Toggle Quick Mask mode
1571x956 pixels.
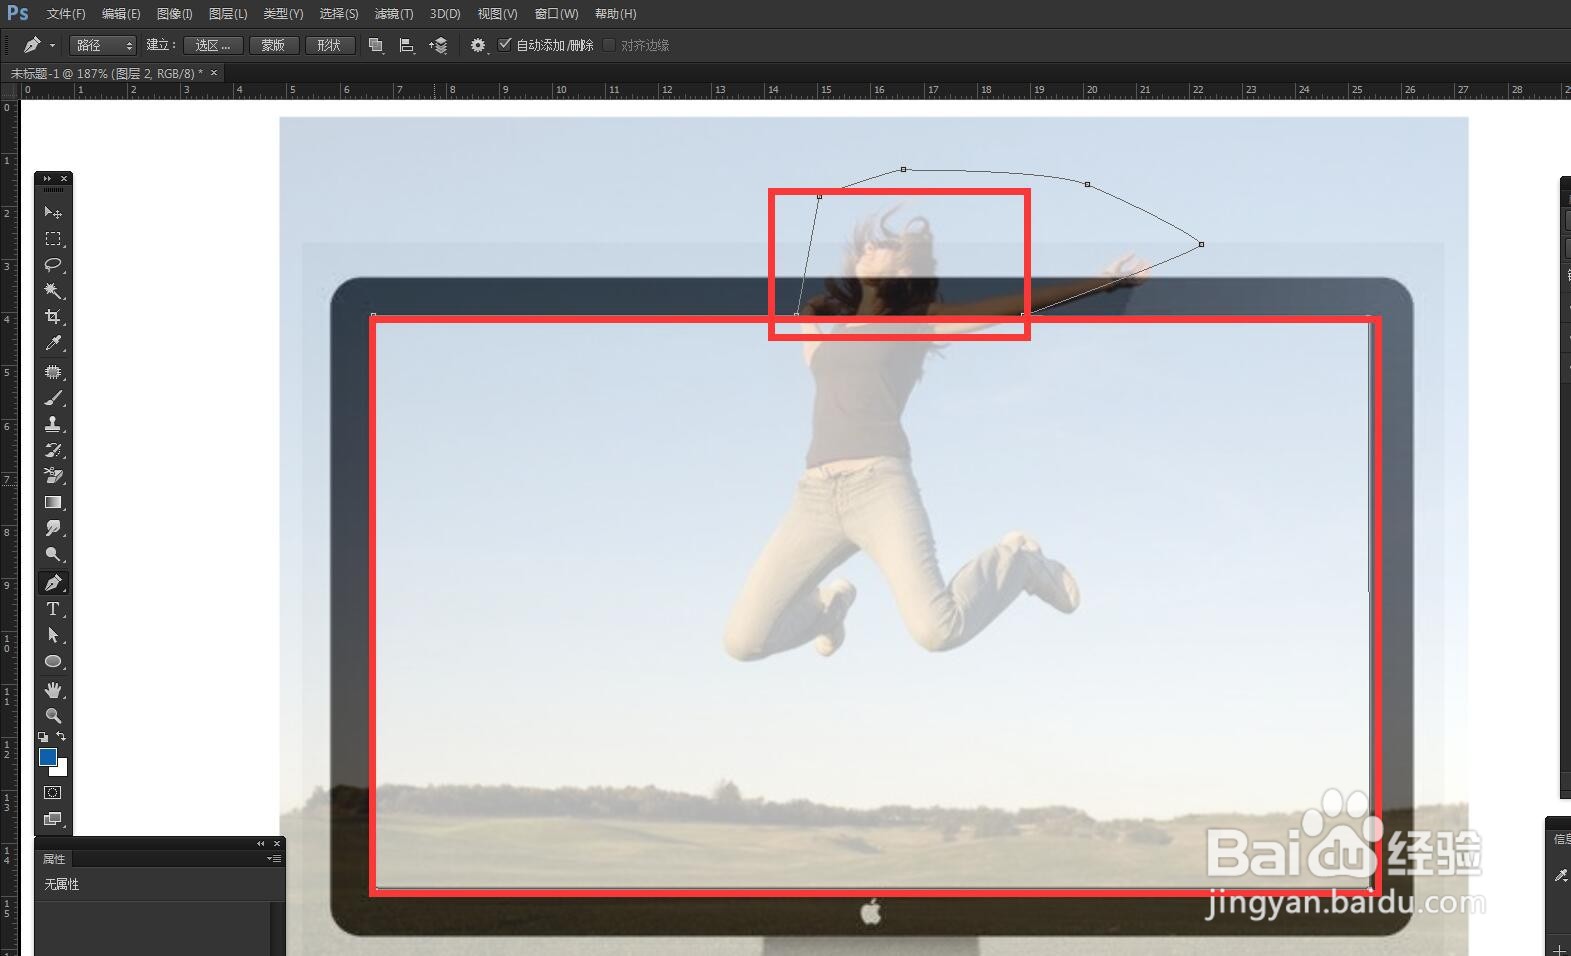(53, 792)
